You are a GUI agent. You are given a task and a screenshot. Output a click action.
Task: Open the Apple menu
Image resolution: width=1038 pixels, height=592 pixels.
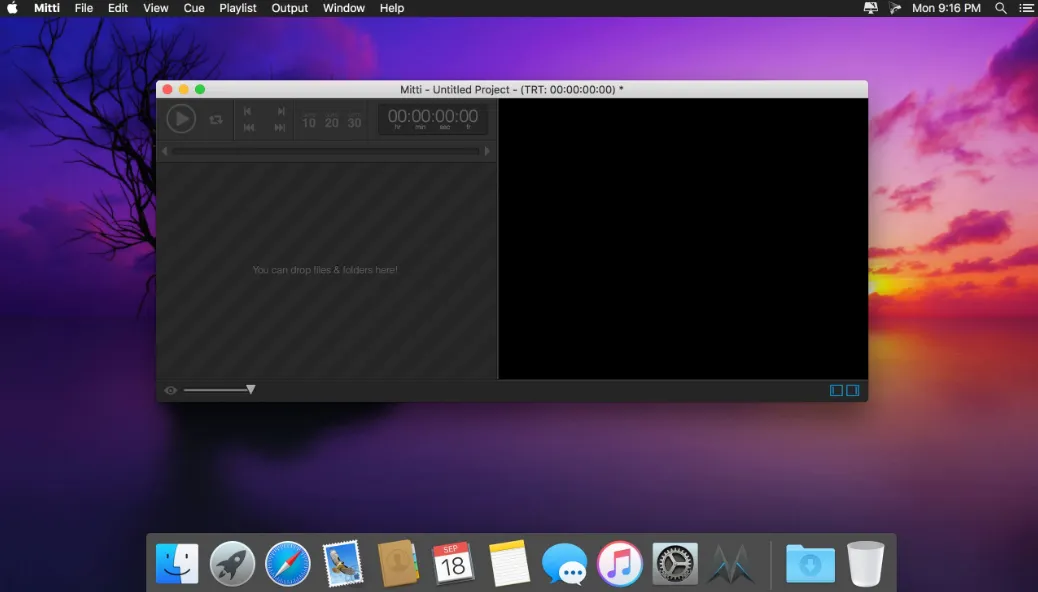pyautogui.click(x=13, y=8)
